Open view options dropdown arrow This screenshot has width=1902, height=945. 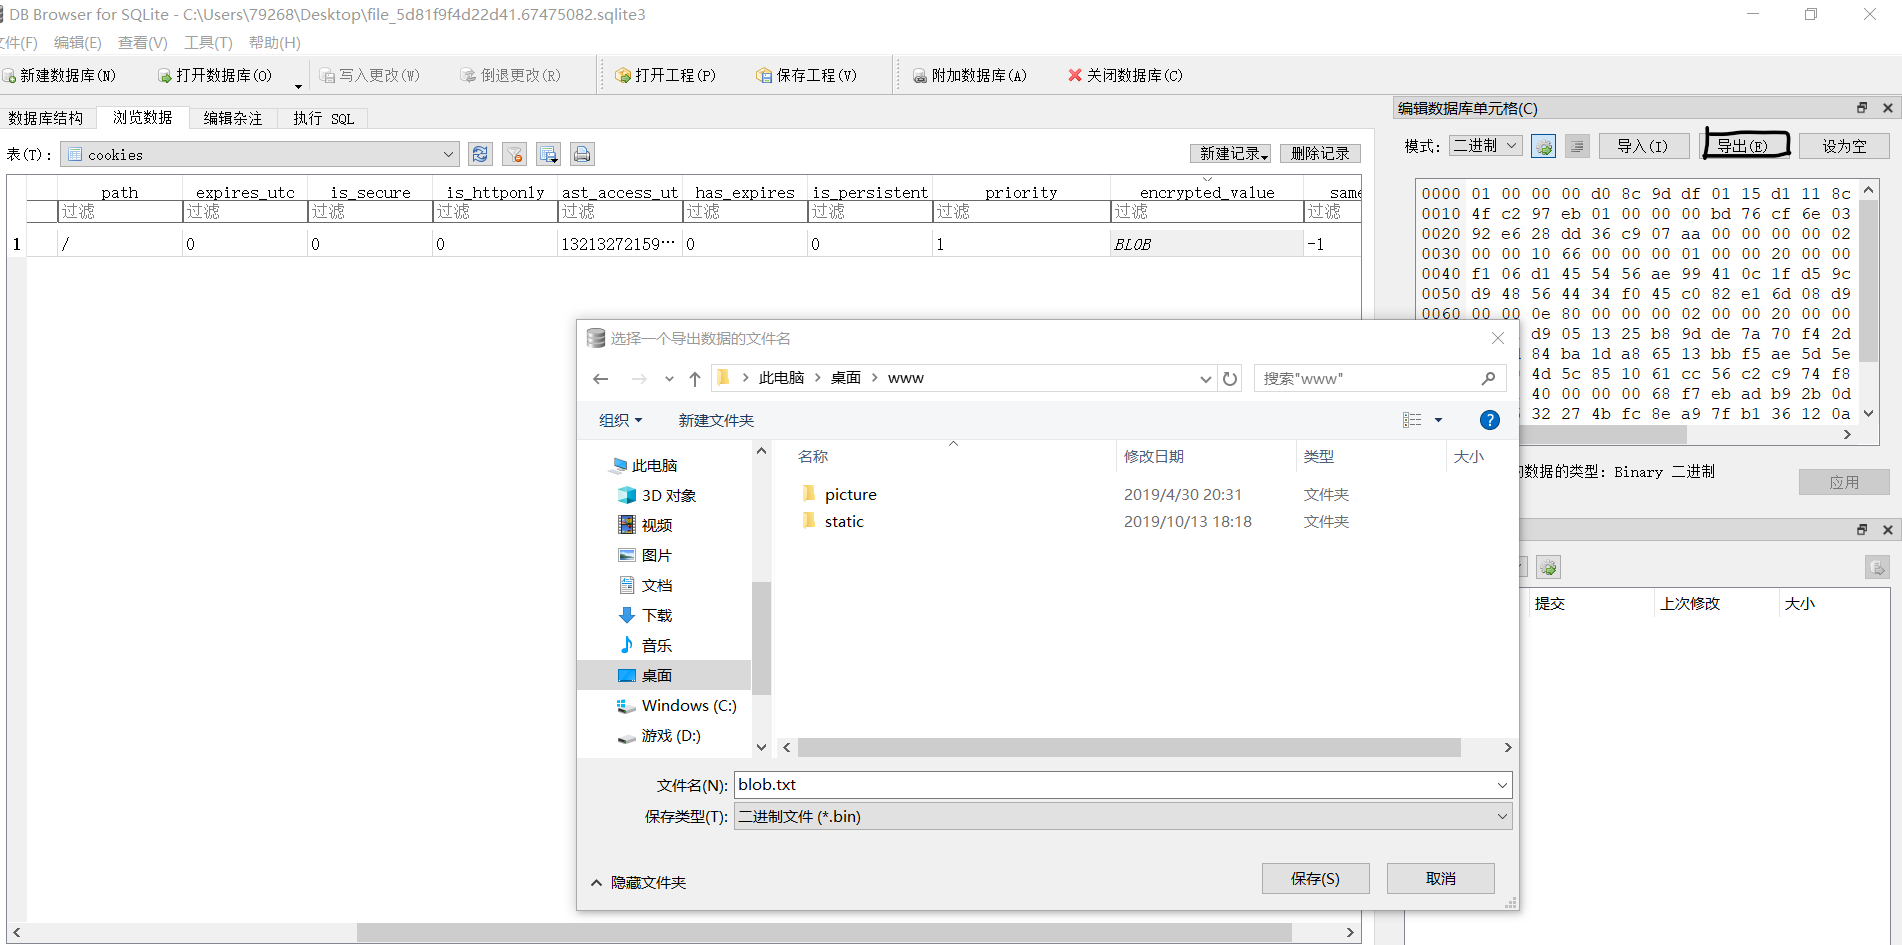(x=1438, y=420)
